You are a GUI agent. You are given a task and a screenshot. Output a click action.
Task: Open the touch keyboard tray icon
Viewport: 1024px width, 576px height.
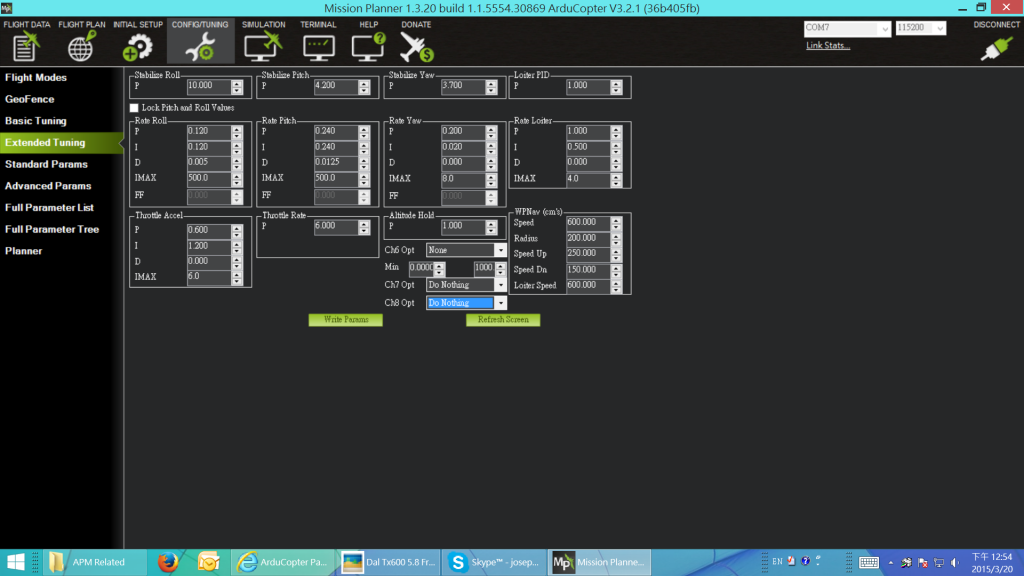[869, 562]
